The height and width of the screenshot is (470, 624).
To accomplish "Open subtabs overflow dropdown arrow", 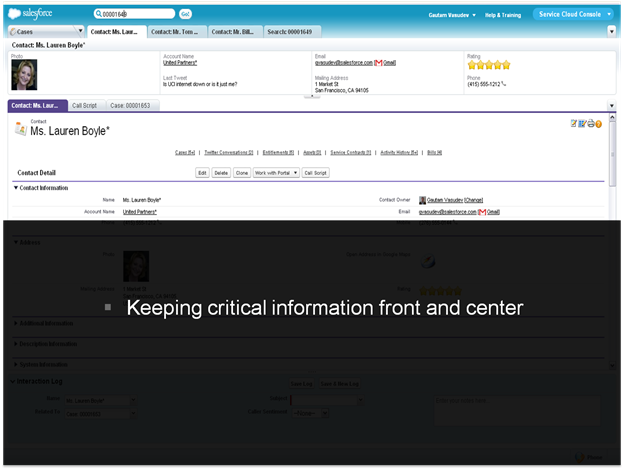I will coord(612,105).
